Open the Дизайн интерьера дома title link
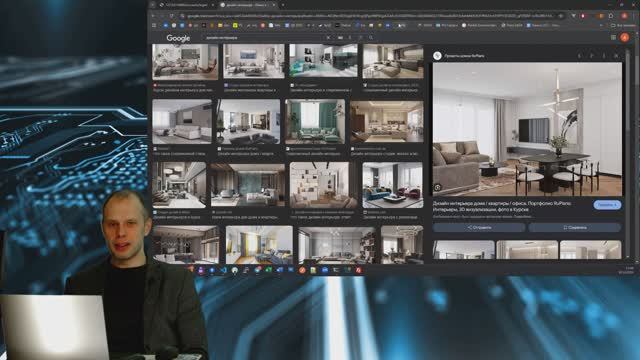This screenshot has height=360, width=640. pyautogui.click(x=502, y=206)
